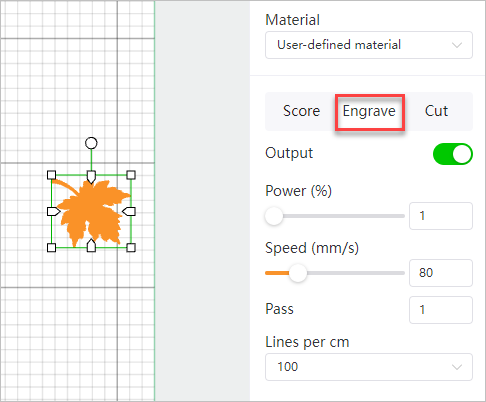Image resolution: width=486 pixels, height=402 pixels.
Task: Click the bottom-middle edge handle of the leaf
Action: pyautogui.click(x=91, y=245)
